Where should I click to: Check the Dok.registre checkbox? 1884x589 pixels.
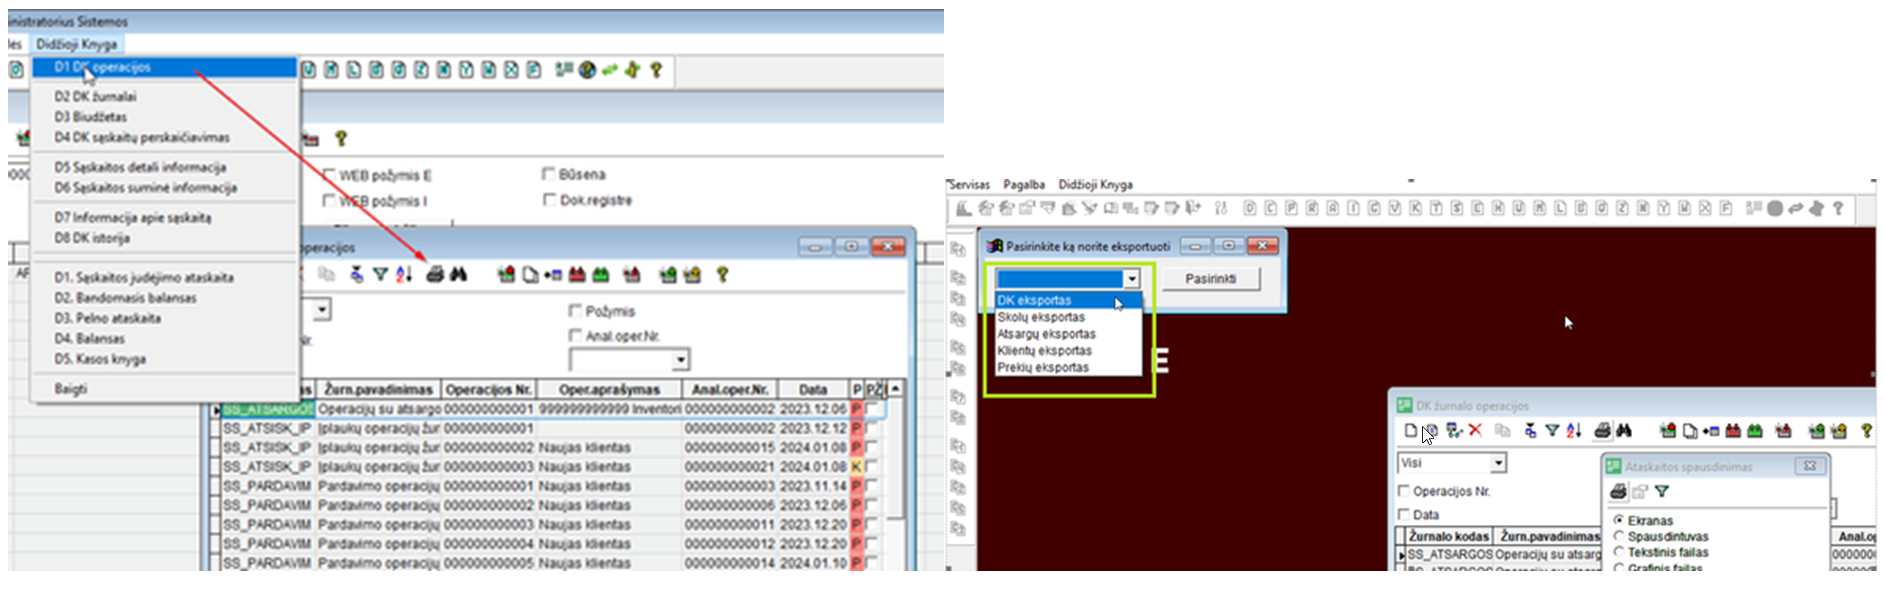549,200
